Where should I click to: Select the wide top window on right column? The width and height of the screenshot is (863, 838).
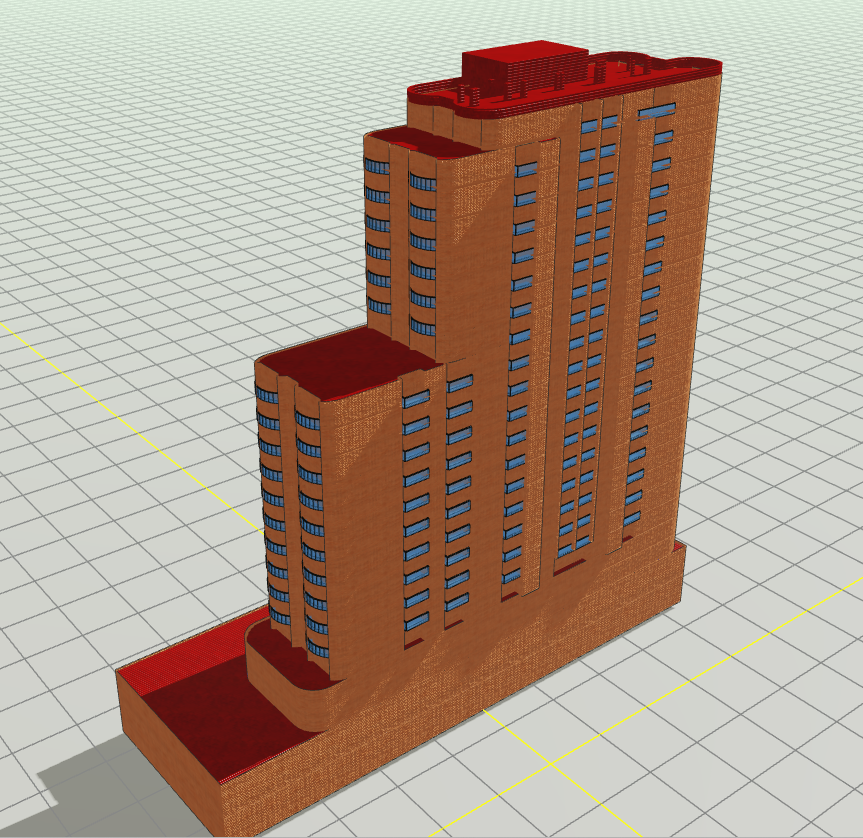(x=656, y=110)
